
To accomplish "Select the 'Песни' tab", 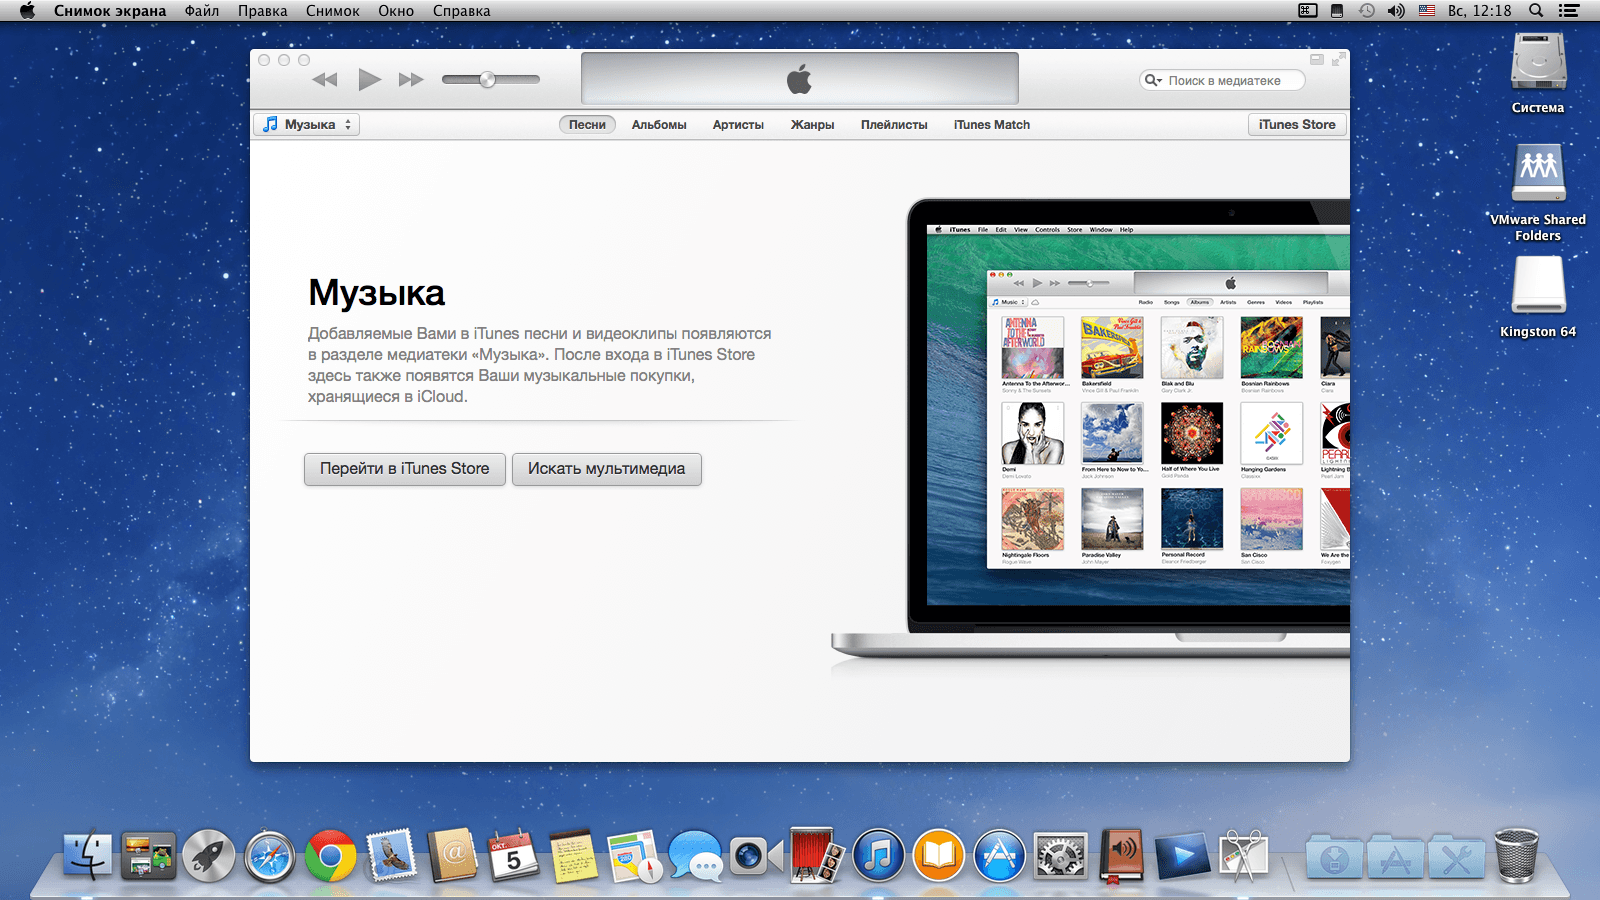I will tap(587, 125).
